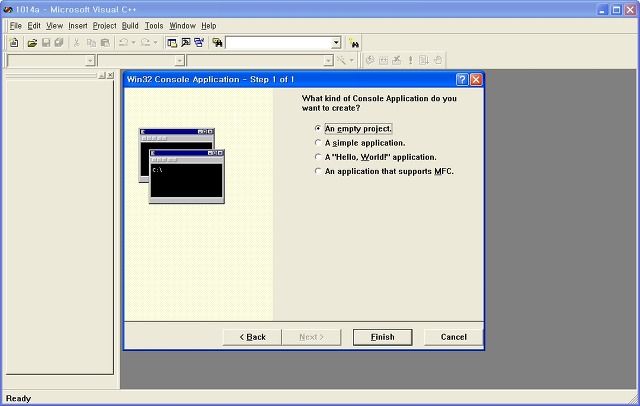Viewport: 640px width, 406px height.
Task: Click the Back button in the wizard
Action: click(252, 337)
